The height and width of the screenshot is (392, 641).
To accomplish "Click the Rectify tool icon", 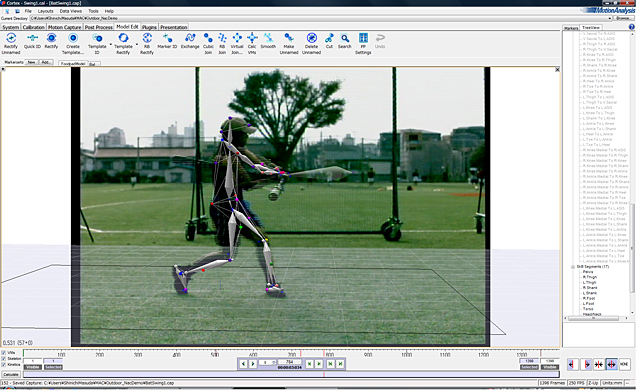I will (x=51, y=38).
